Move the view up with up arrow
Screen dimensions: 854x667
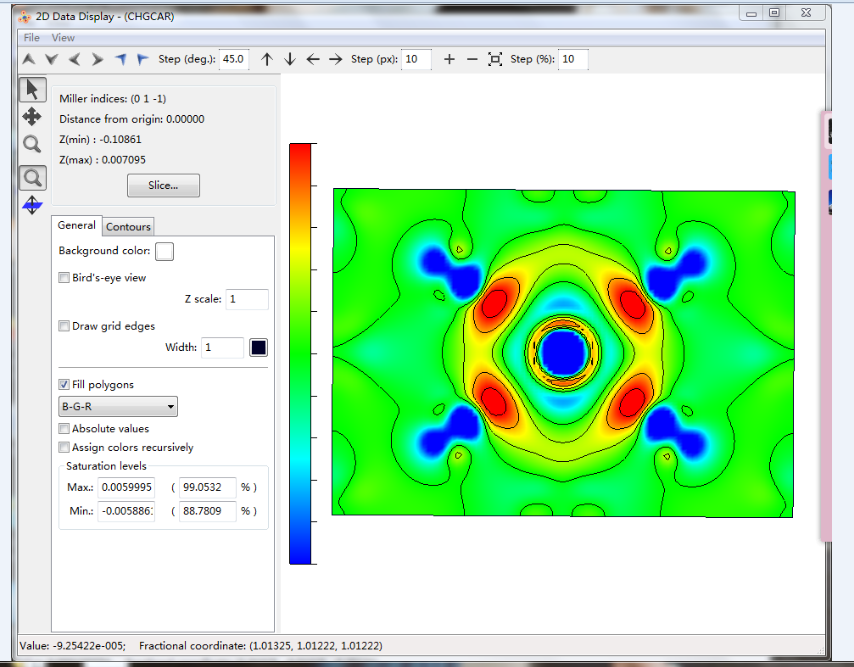[267, 60]
